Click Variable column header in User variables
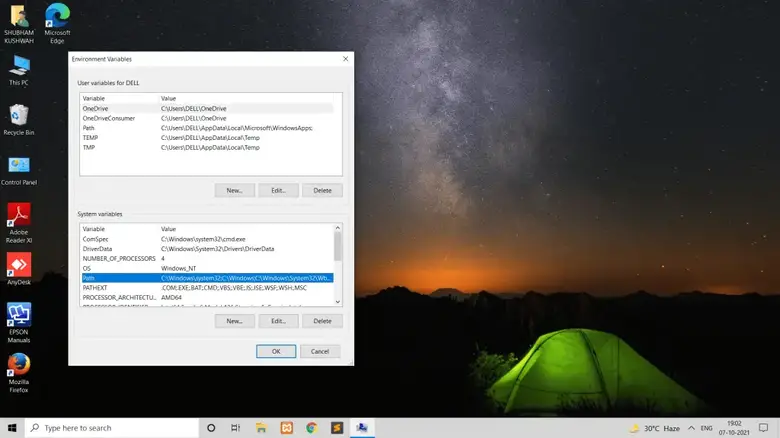The width and height of the screenshot is (780, 438). coord(119,99)
